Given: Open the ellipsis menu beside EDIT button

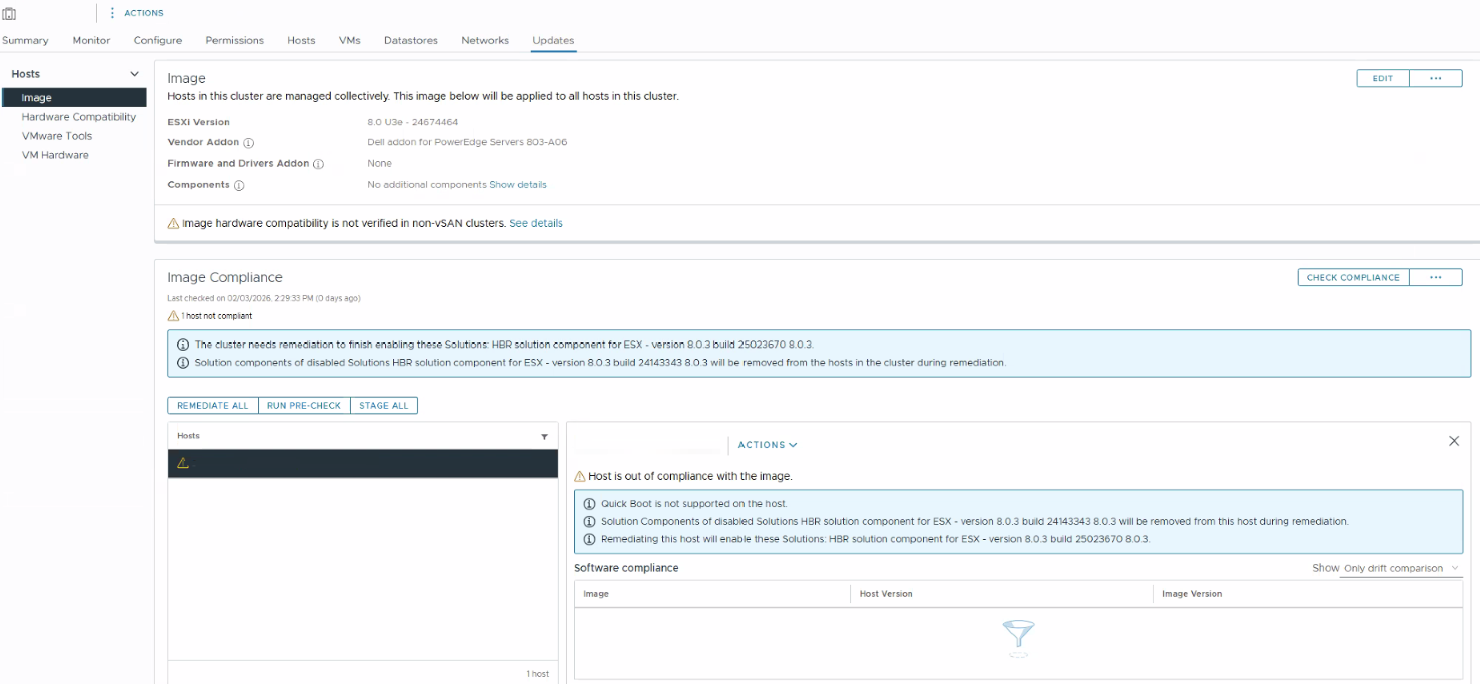Looking at the screenshot, I should point(1435,78).
